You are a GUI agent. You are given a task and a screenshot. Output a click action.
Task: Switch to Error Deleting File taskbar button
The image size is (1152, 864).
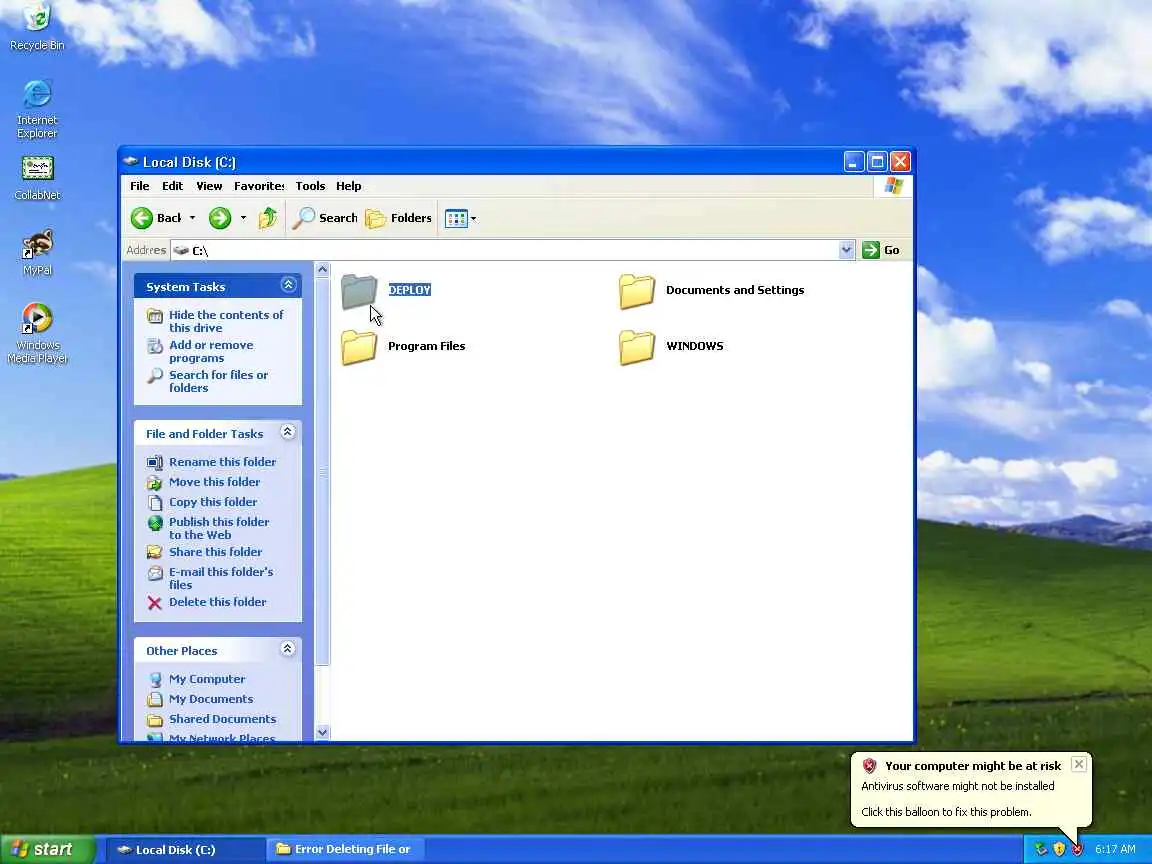(344, 849)
